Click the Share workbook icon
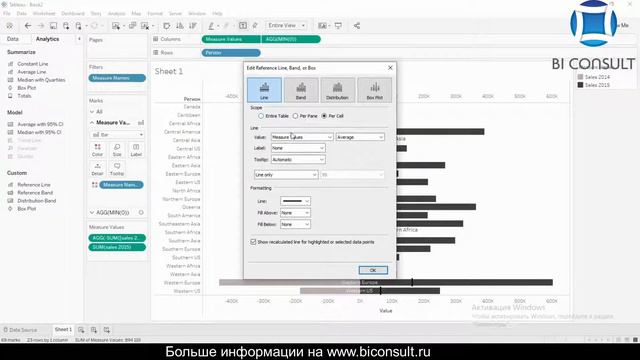640x360 pixels. click(357, 26)
